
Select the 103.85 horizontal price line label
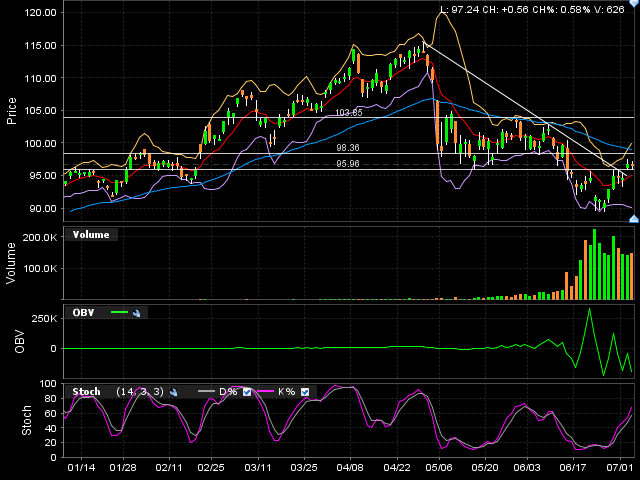click(x=348, y=113)
